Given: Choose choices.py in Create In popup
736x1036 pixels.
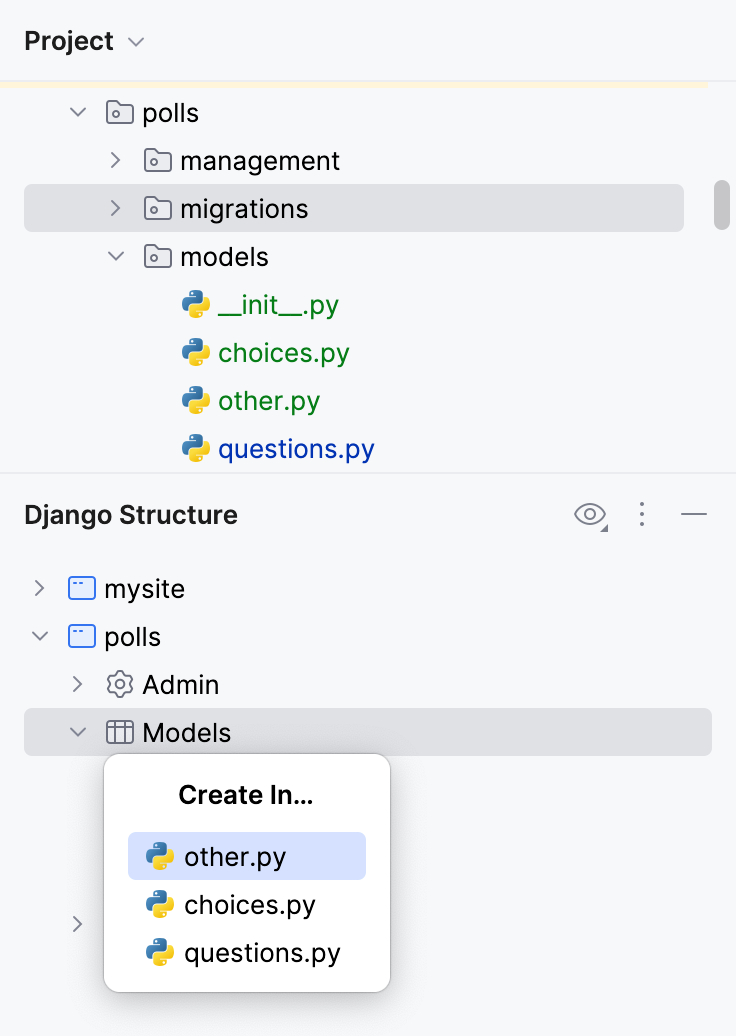Looking at the screenshot, I should pos(249,905).
